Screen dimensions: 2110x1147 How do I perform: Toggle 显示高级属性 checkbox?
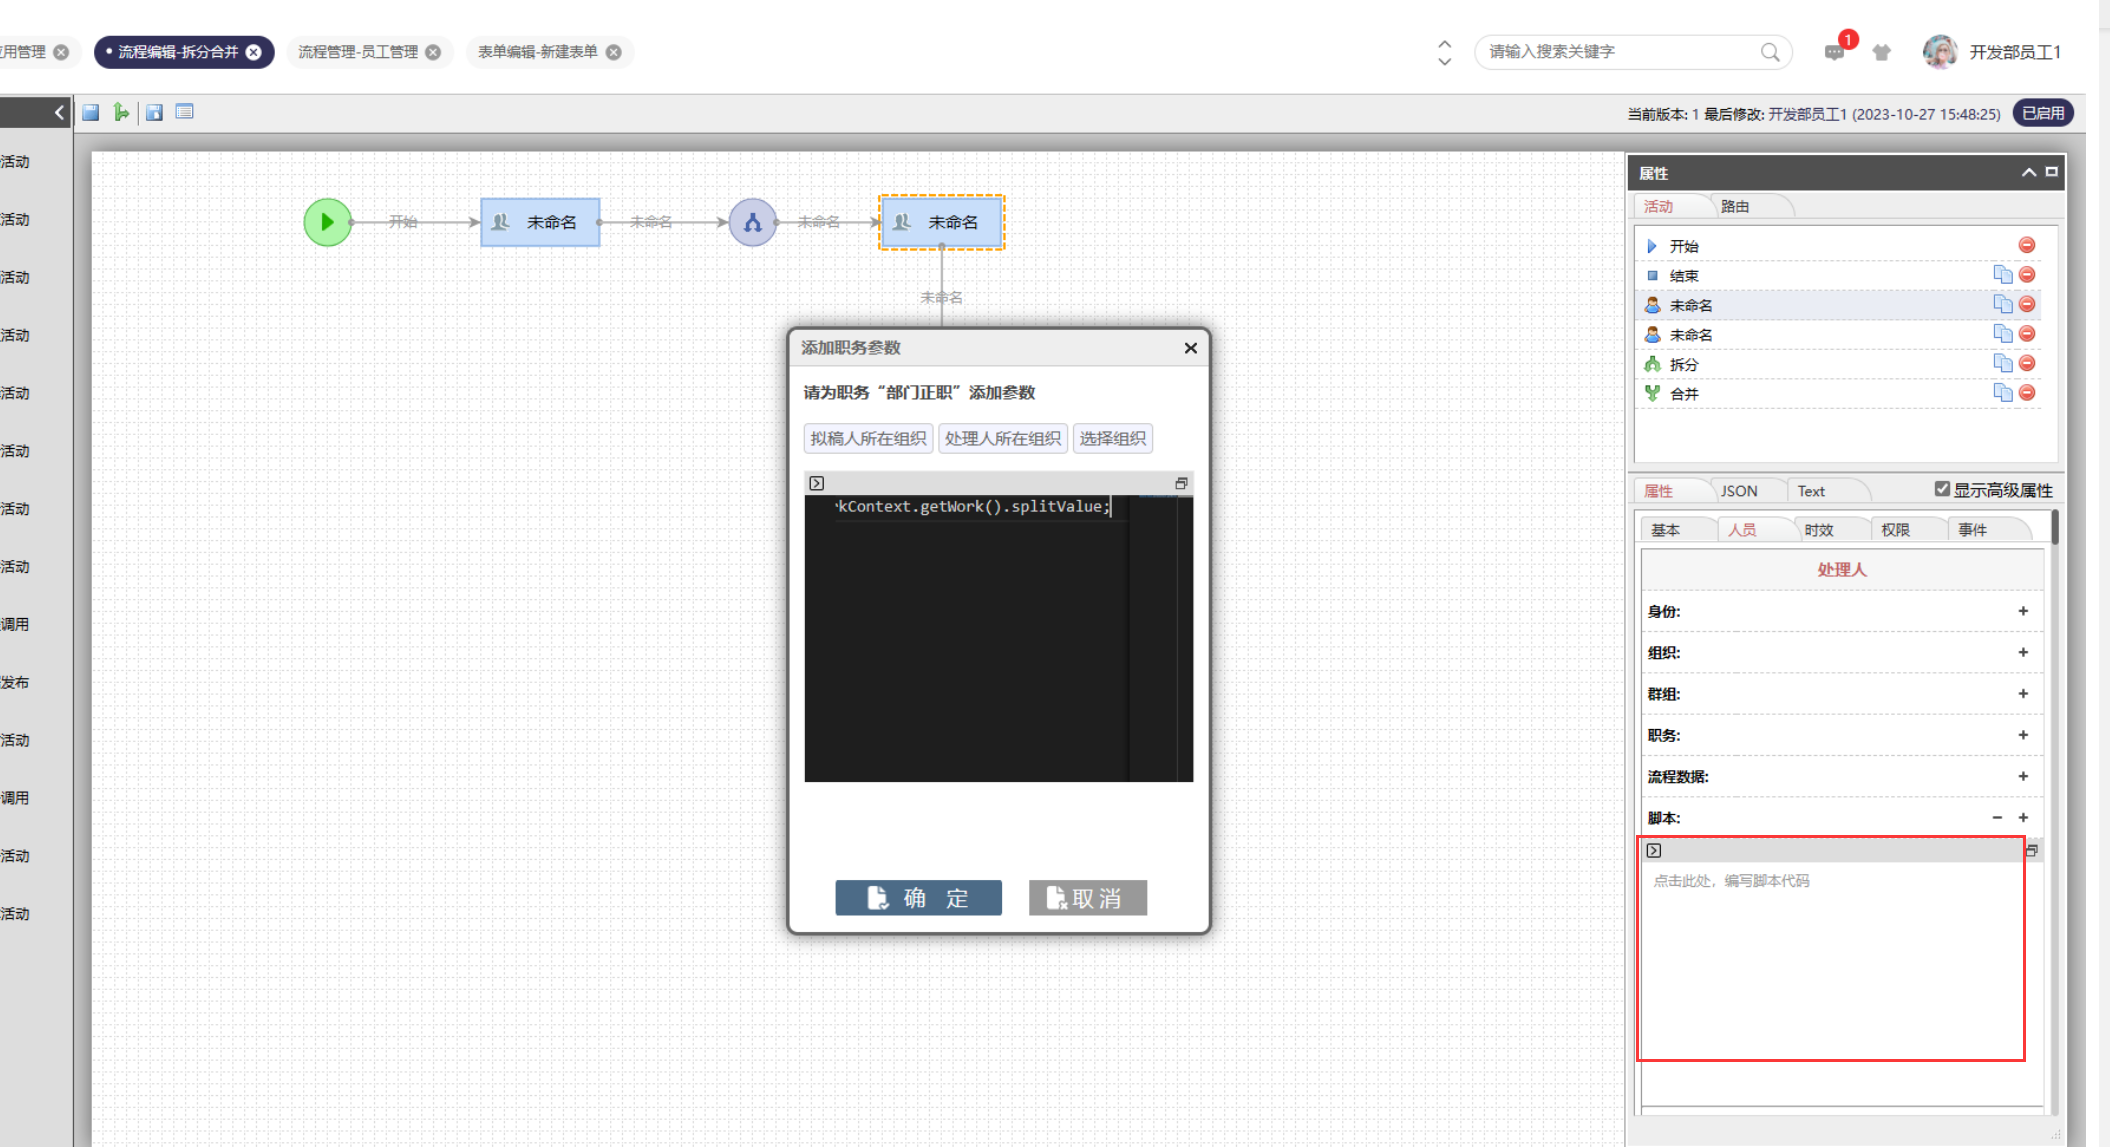pyautogui.click(x=1942, y=489)
